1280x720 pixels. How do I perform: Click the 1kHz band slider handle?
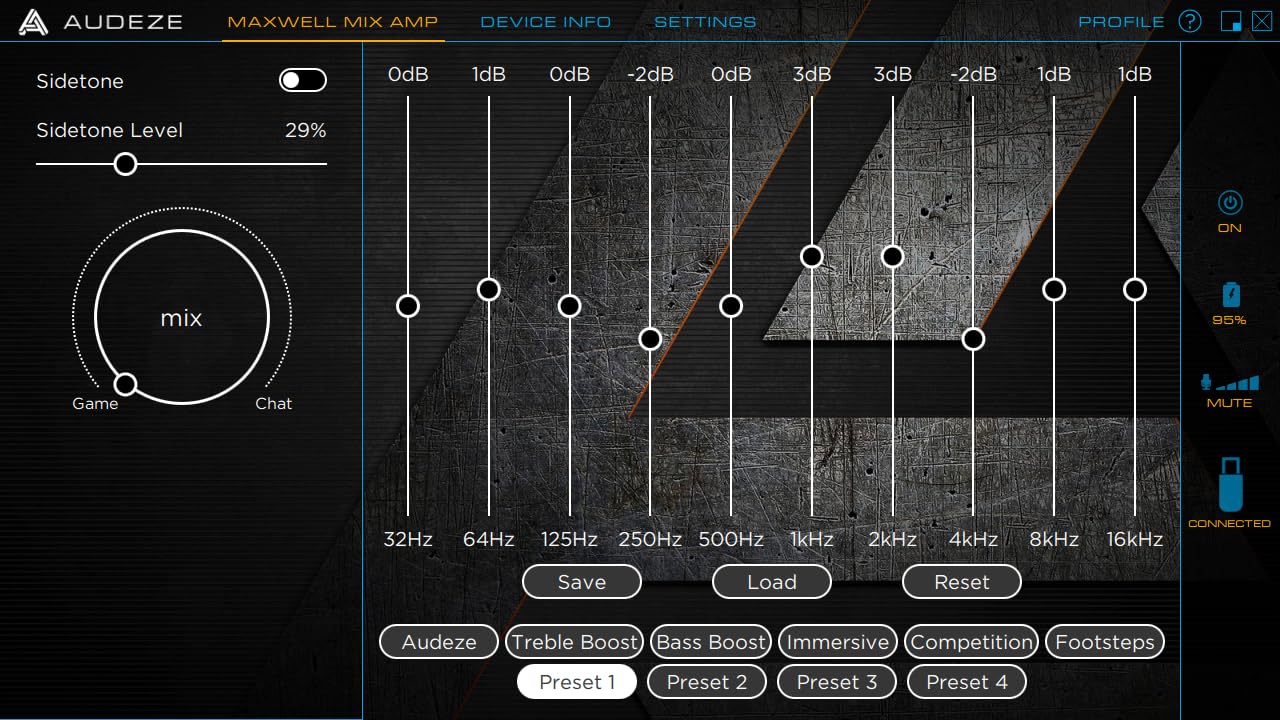pos(812,257)
